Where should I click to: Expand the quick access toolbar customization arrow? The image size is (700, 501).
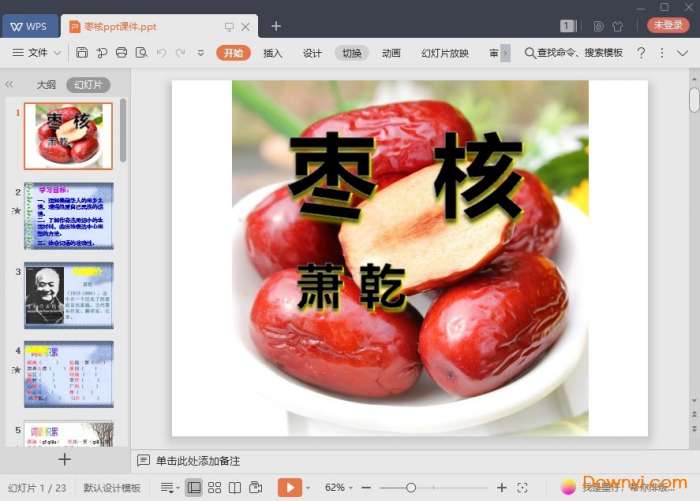click(x=201, y=53)
